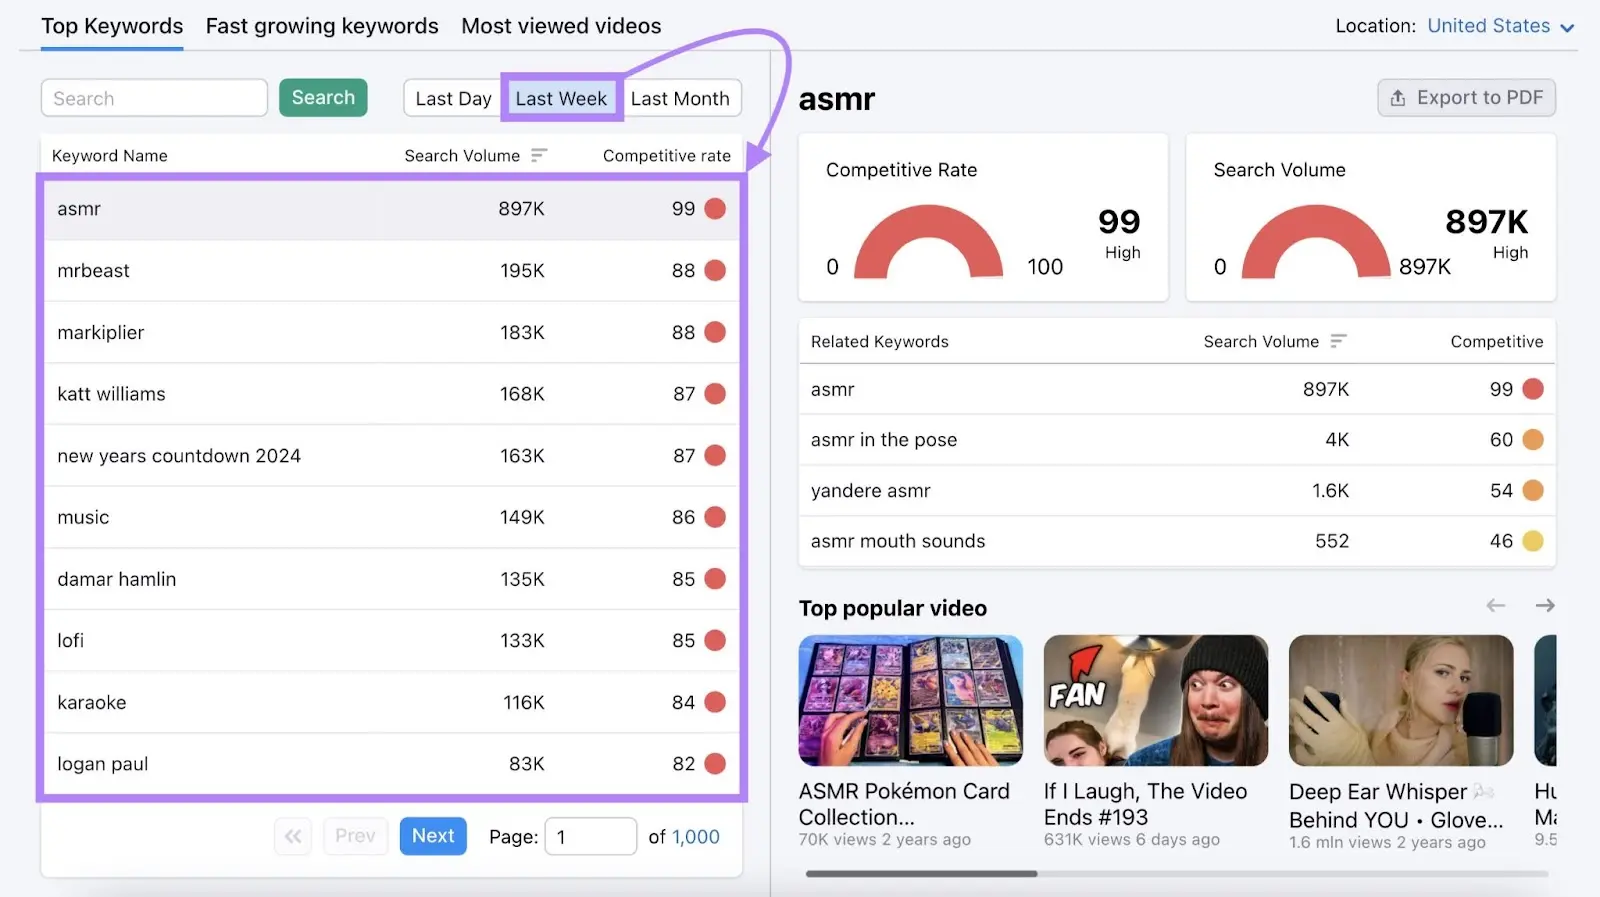1600x897 pixels.
Task: Click the Search Volume gauge chart
Action: [1316, 242]
